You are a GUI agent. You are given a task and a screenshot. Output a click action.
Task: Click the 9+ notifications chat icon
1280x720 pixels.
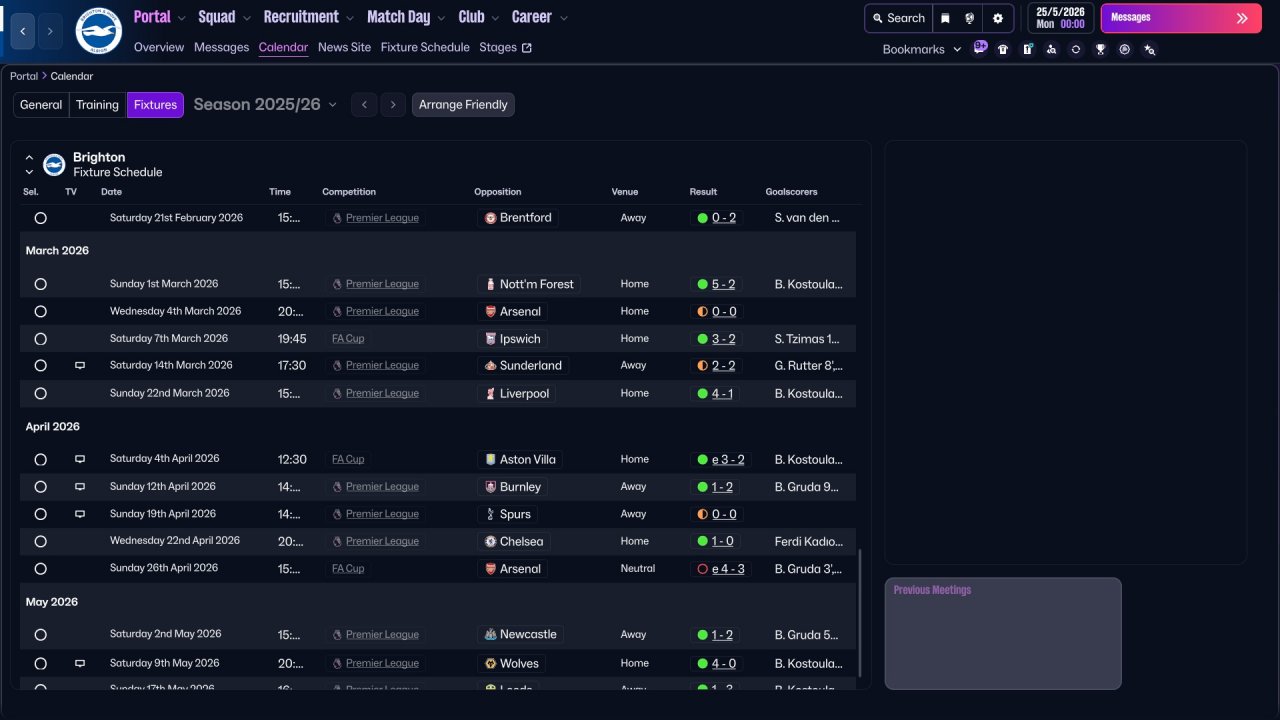(x=979, y=48)
